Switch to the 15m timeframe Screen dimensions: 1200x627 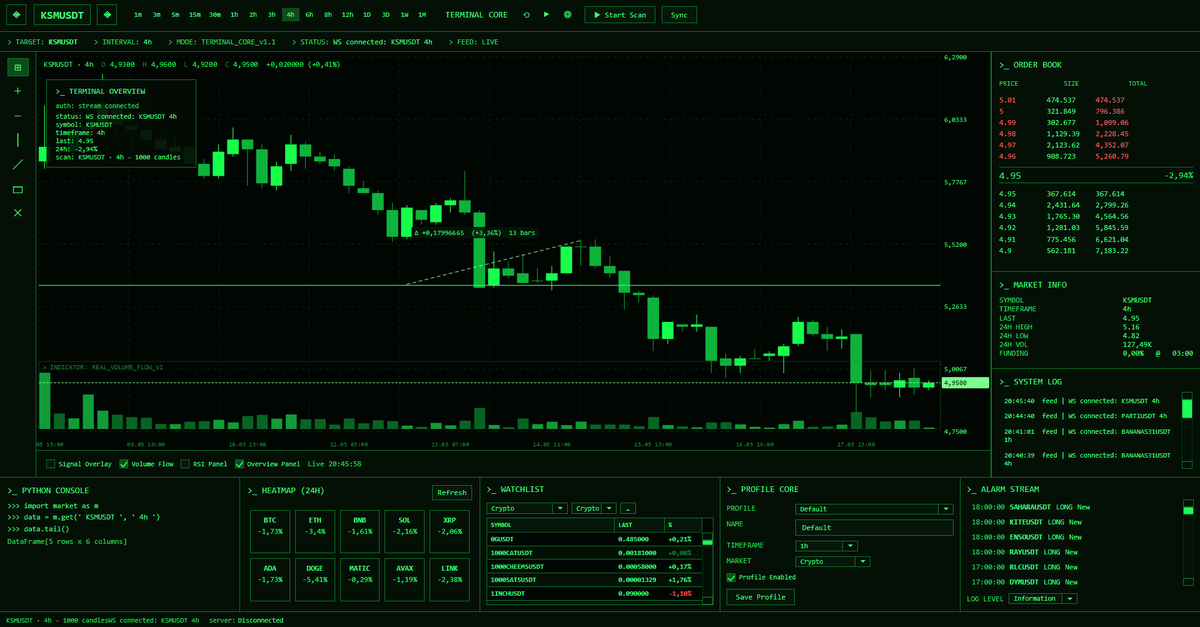click(x=195, y=15)
